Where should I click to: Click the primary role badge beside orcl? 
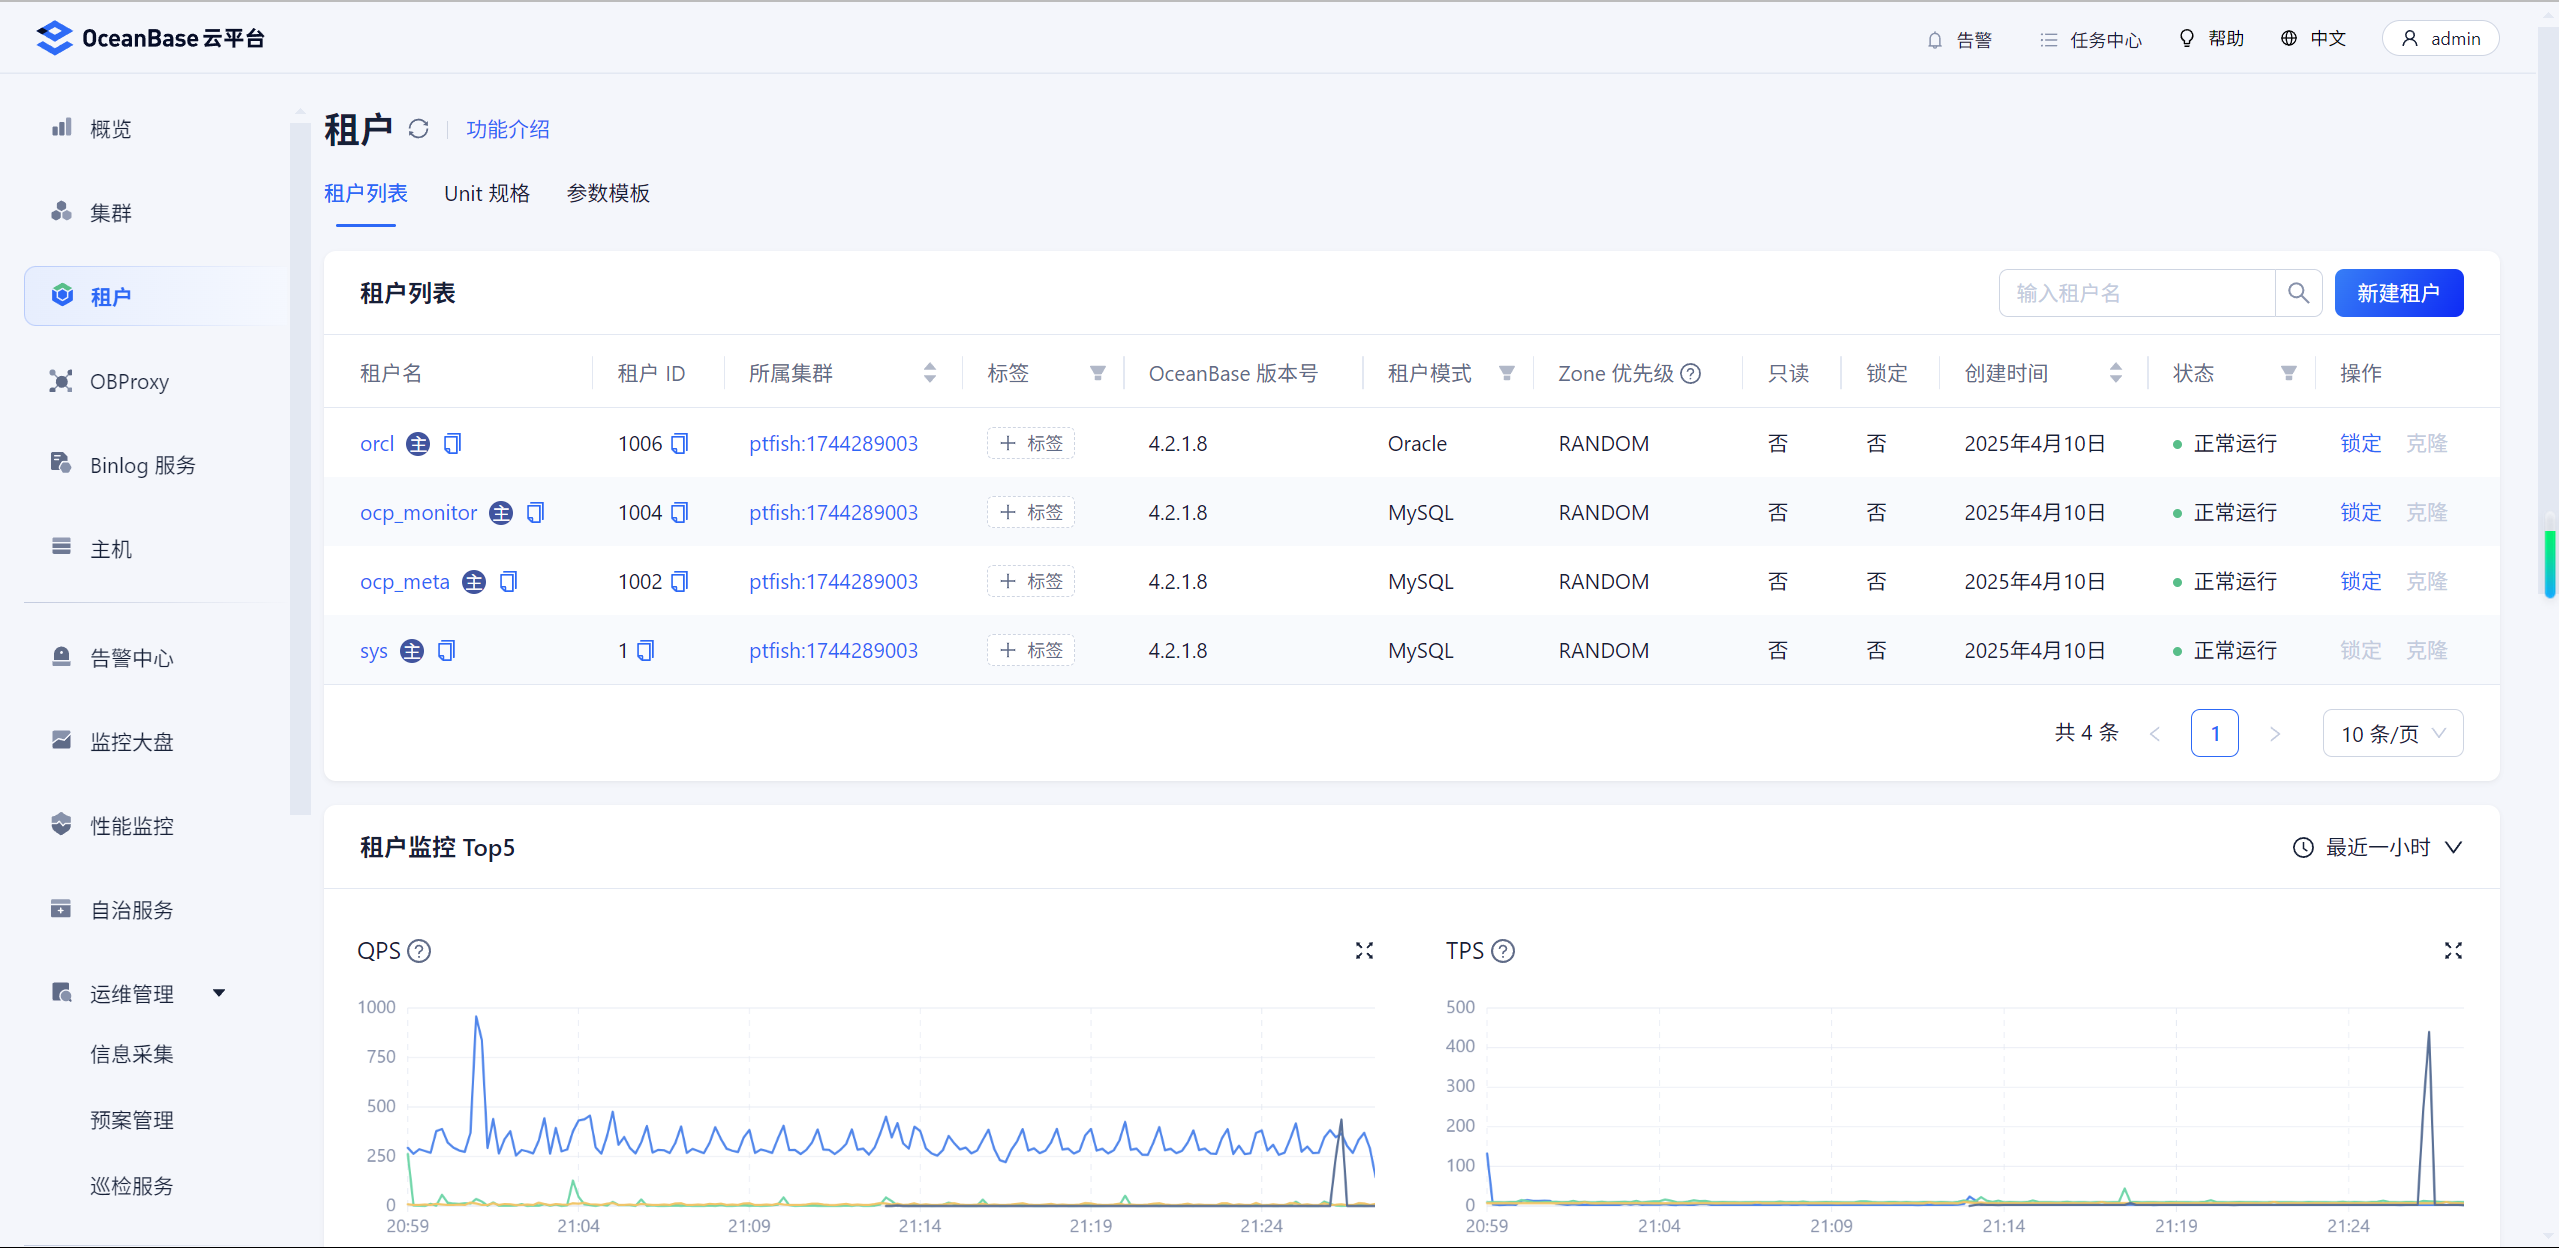pyautogui.click(x=418, y=443)
